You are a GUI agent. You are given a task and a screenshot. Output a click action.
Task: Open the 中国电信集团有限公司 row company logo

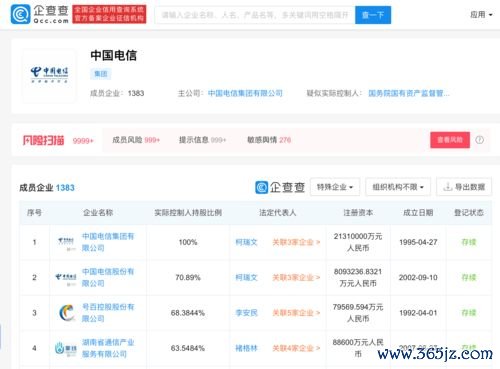pos(66,242)
